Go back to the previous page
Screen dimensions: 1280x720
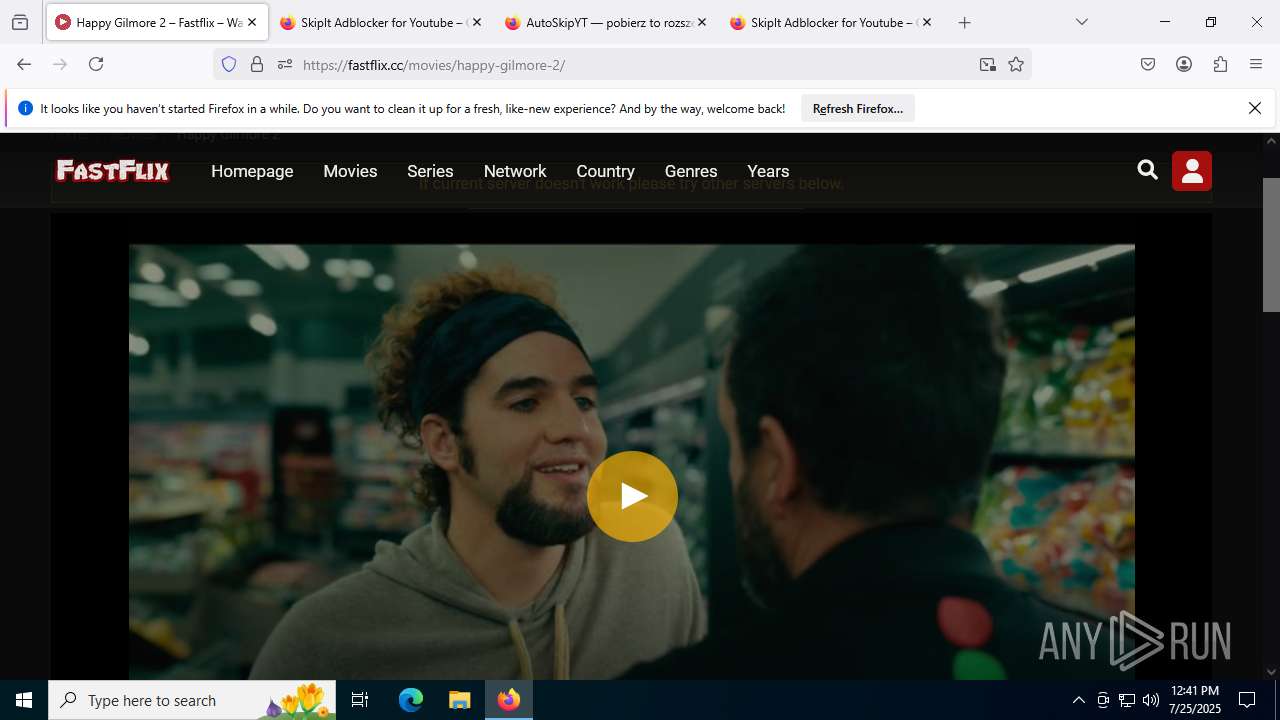[x=24, y=64]
